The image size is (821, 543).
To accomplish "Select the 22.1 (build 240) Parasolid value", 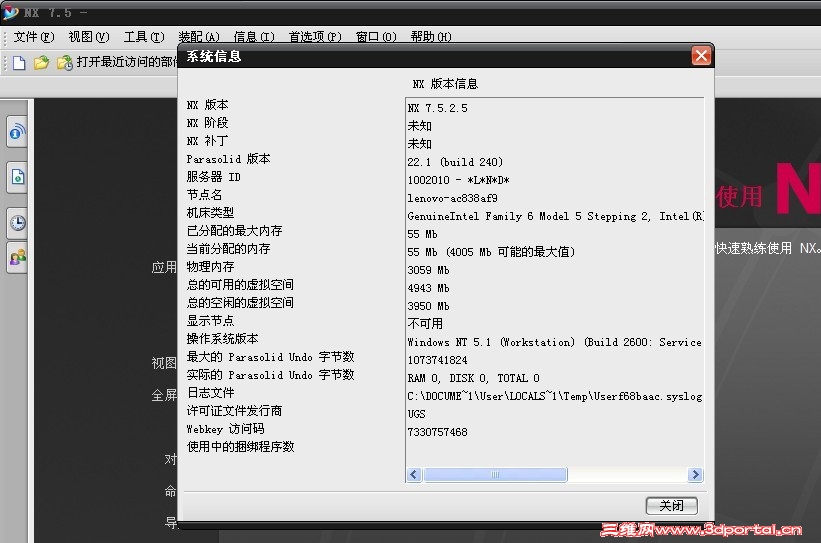I will click(455, 162).
